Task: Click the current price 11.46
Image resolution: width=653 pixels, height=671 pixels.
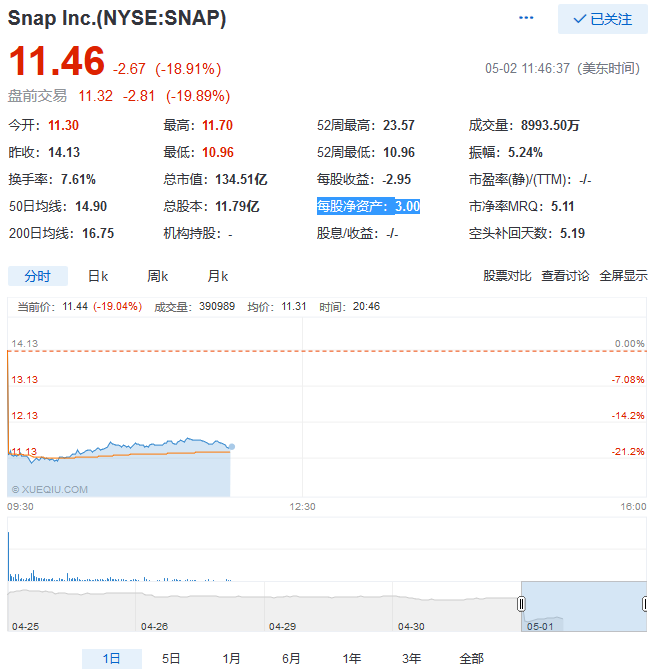Action: click(x=56, y=61)
